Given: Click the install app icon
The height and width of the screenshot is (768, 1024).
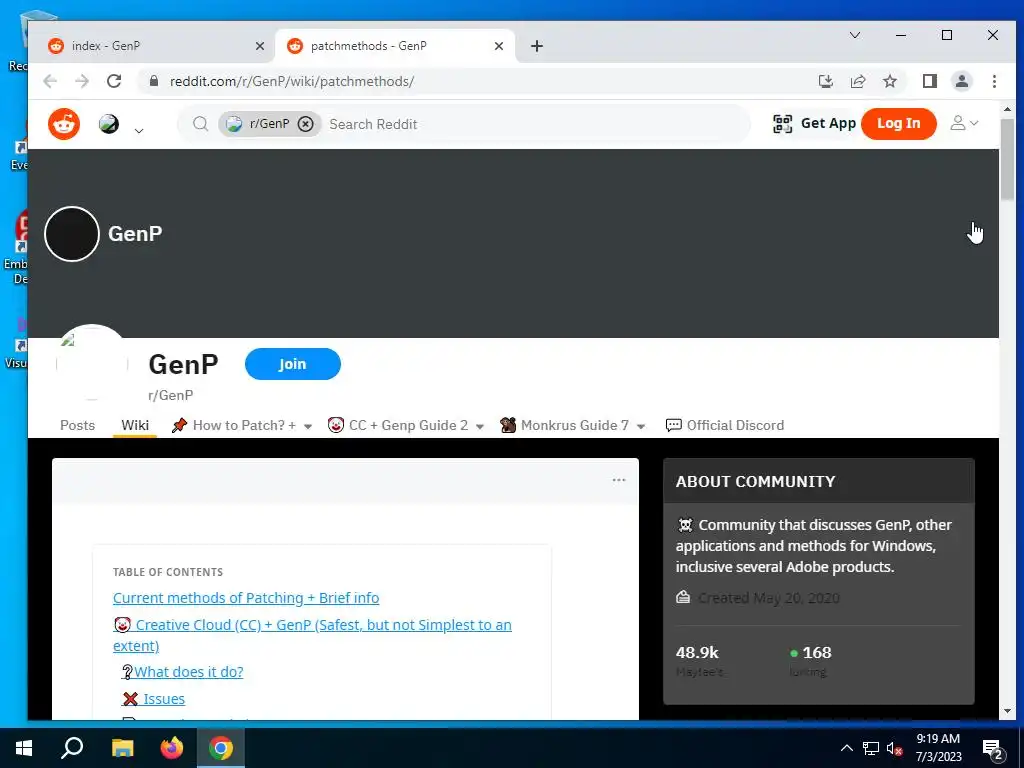Looking at the screenshot, I should [x=825, y=81].
